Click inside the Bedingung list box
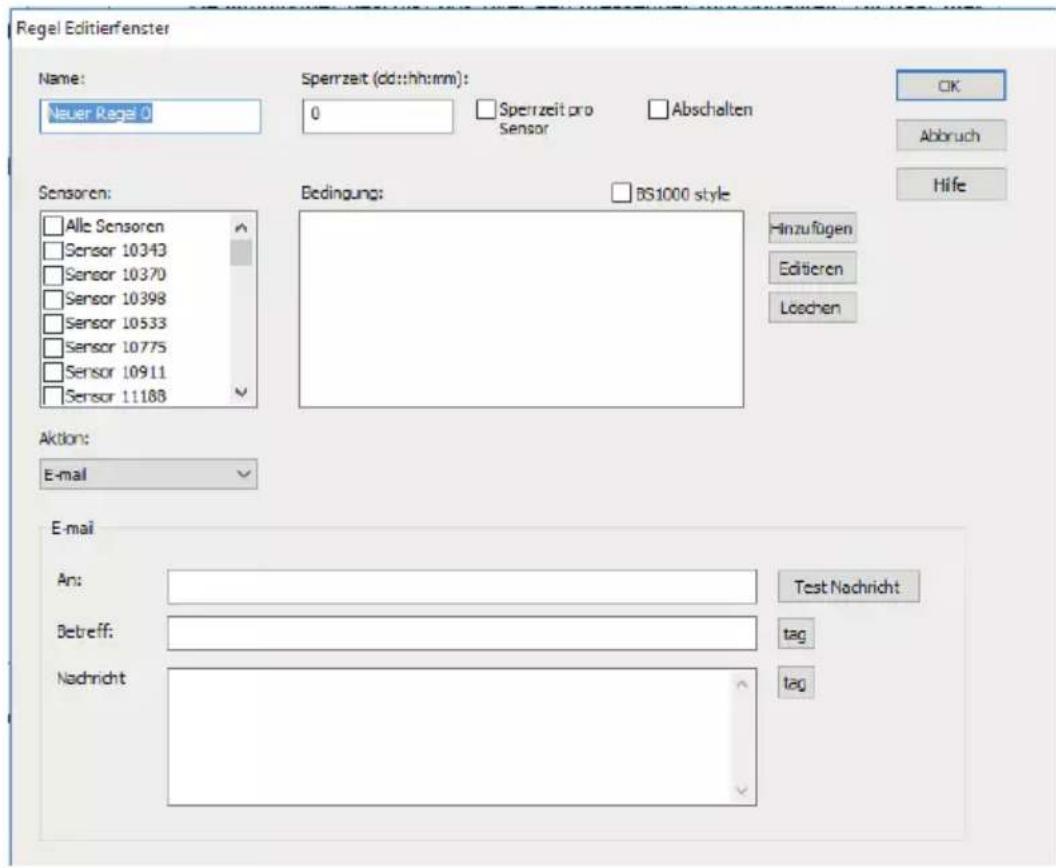Viewport: 1056px width, 868px height. tap(521, 309)
